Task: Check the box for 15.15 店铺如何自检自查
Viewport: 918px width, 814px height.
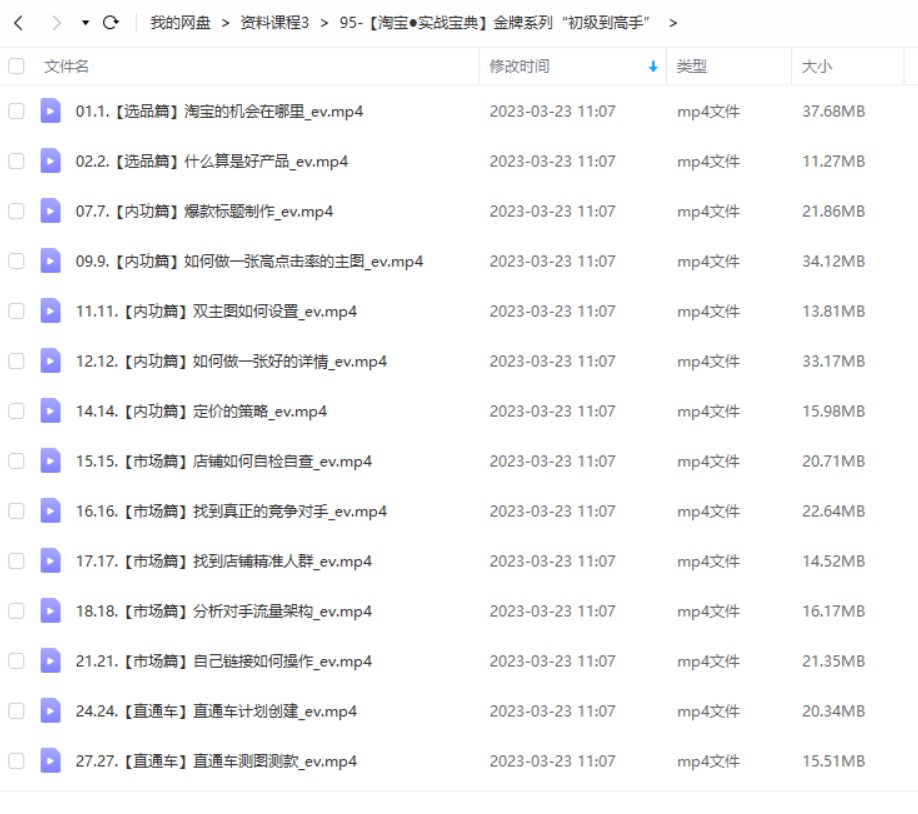Action: [16, 461]
